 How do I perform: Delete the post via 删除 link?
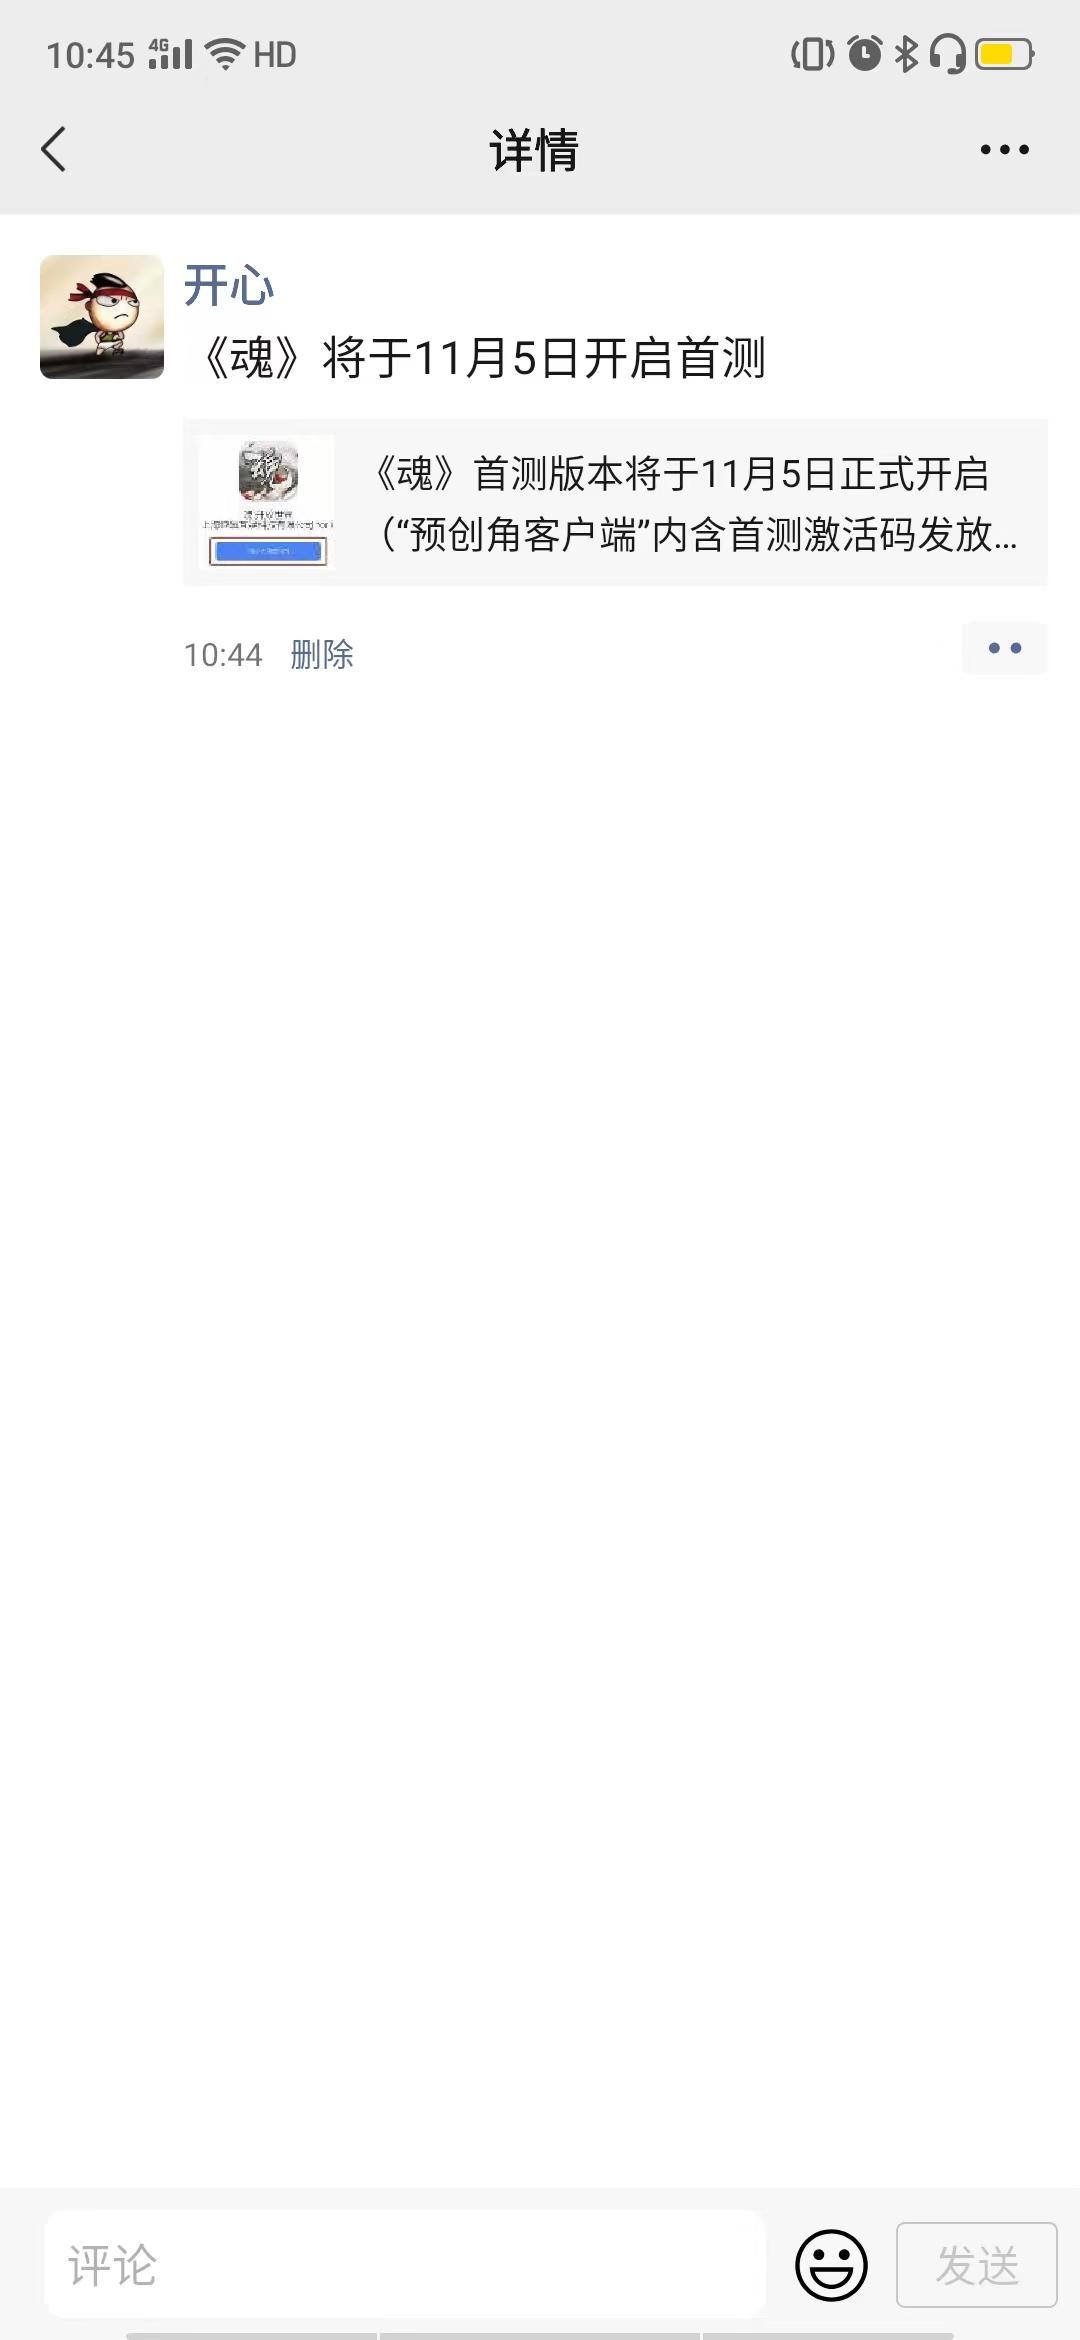point(322,655)
